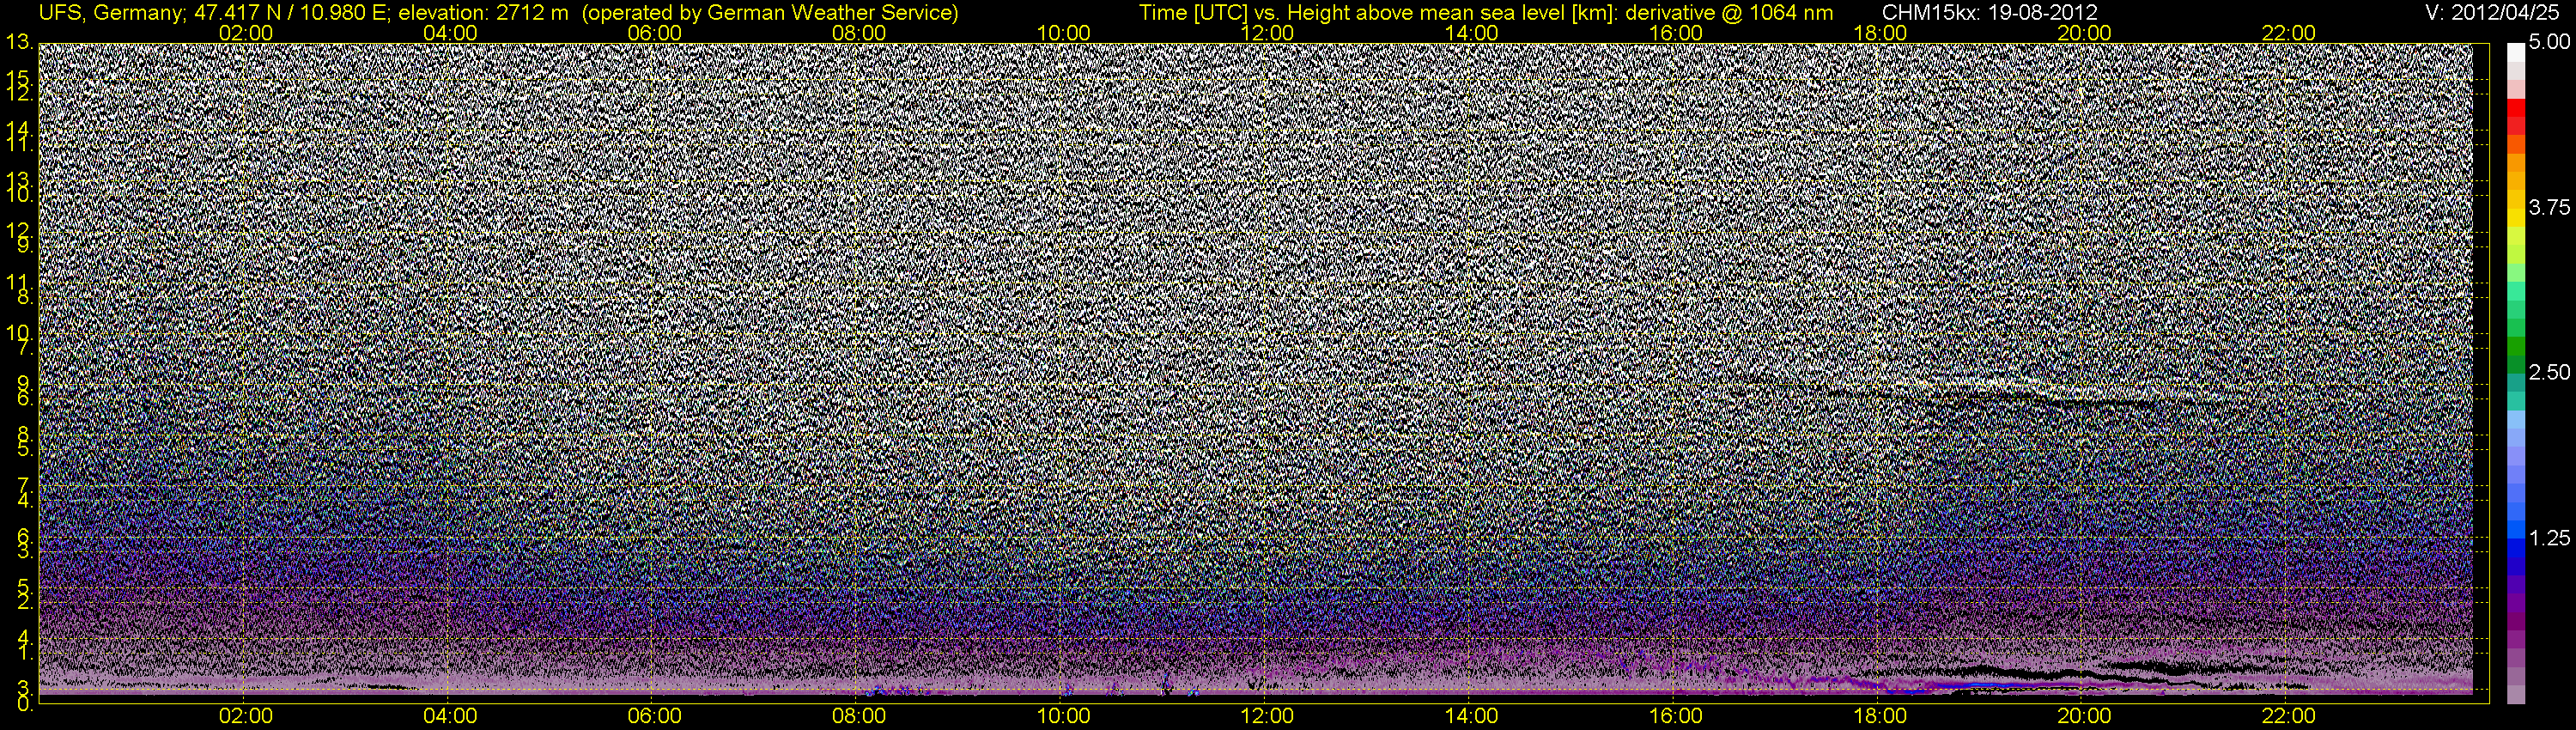Click the 02:00 label on the top time axis

246,33
